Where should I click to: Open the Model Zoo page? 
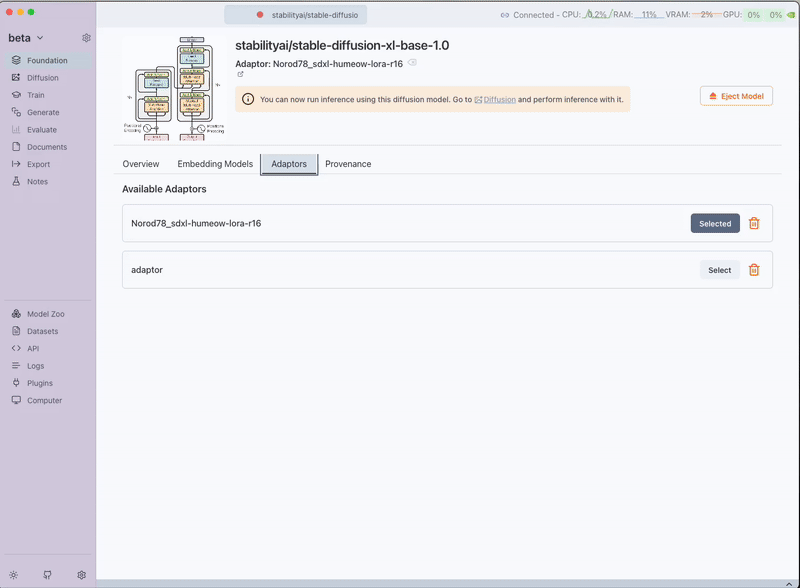[45, 314]
